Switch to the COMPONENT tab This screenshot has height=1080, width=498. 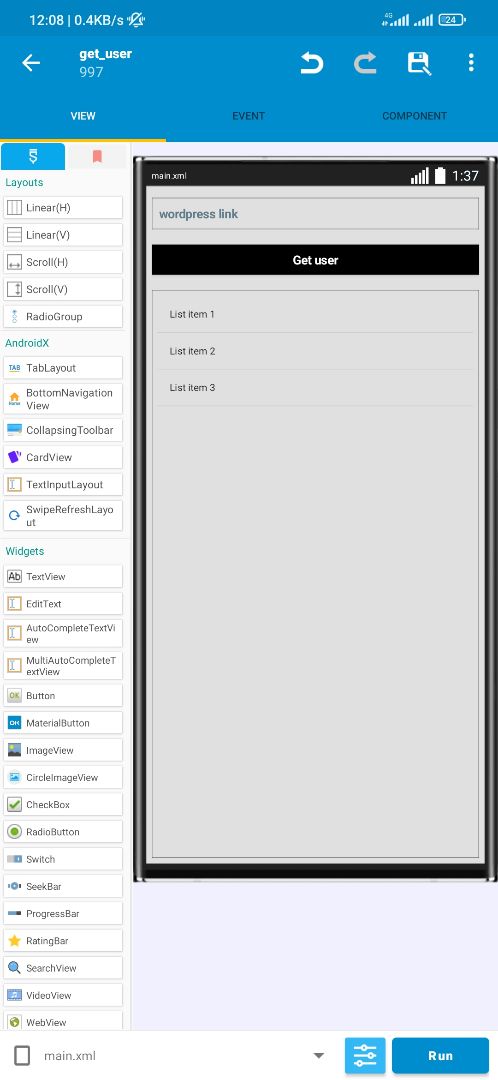pyautogui.click(x=415, y=116)
